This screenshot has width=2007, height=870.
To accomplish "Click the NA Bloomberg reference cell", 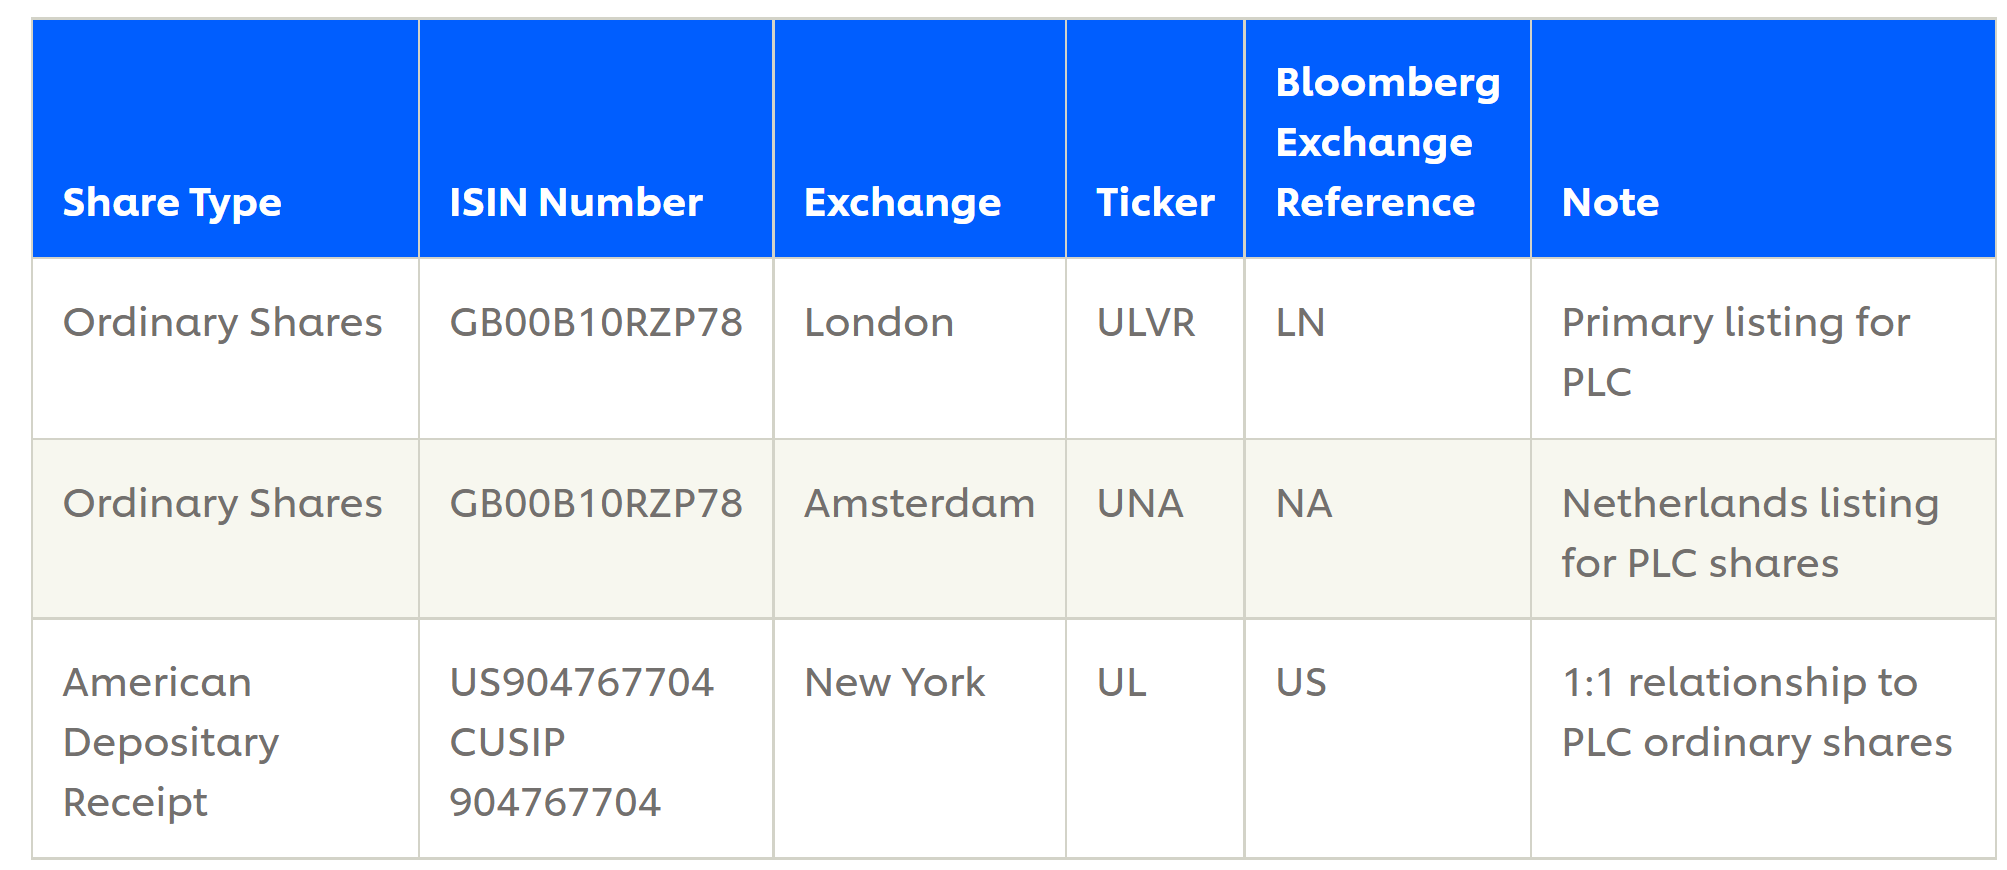I will pyautogui.click(x=1304, y=503).
